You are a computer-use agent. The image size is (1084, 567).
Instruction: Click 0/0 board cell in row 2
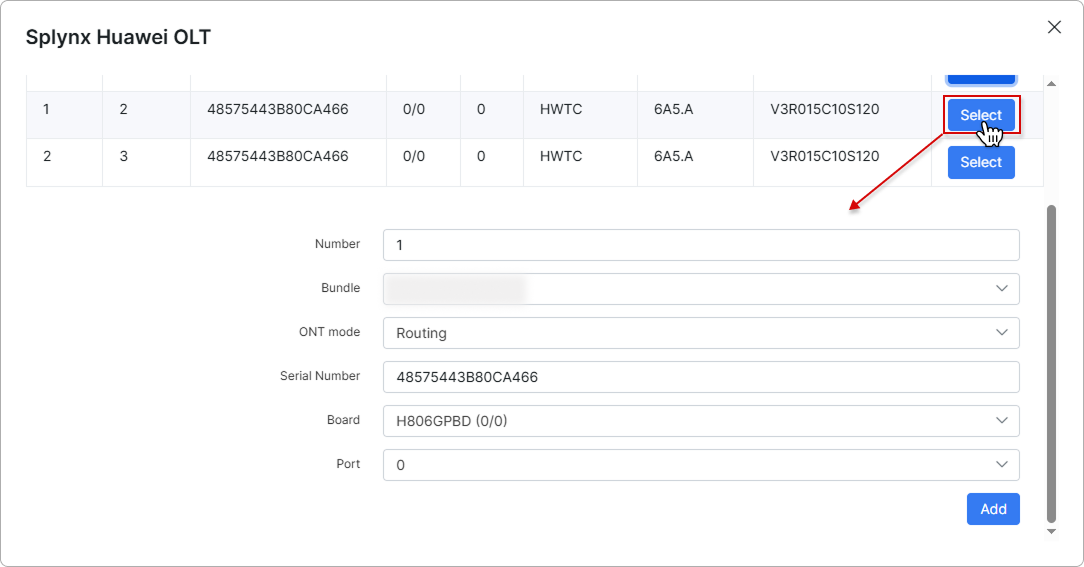tap(413, 156)
